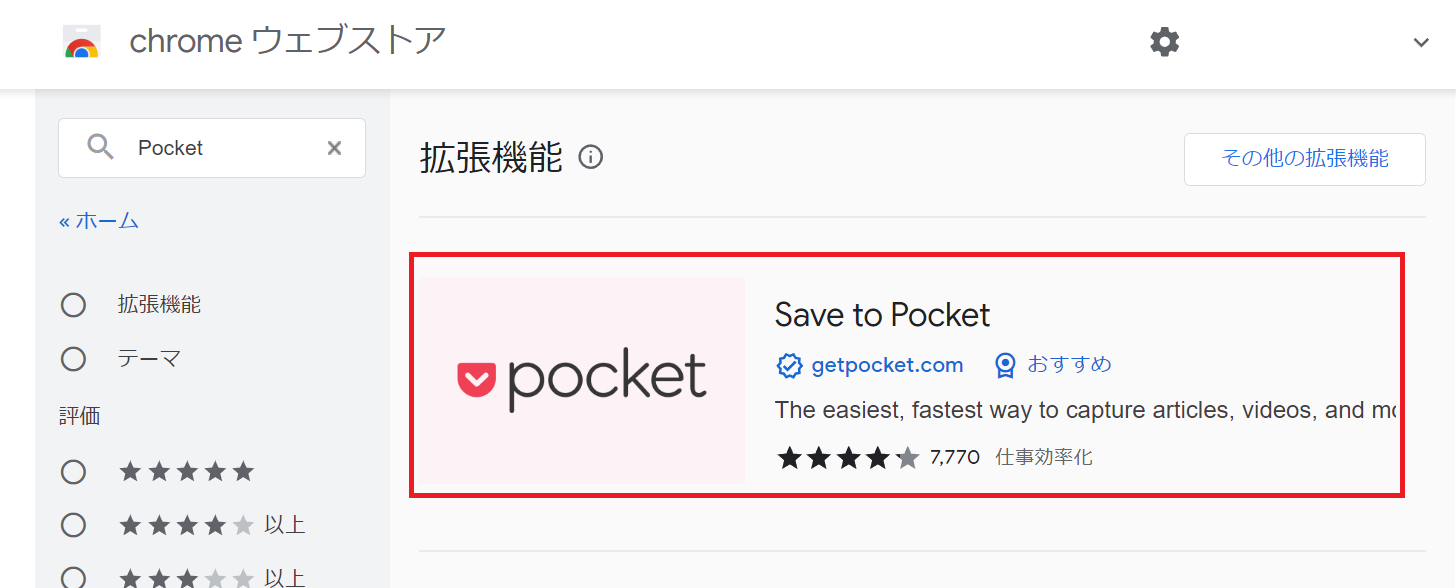Image resolution: width=1456 pixels, height=588 pixels.
Task: Click the info icon beside 拡張機能 heading
Action: (591, 157)
